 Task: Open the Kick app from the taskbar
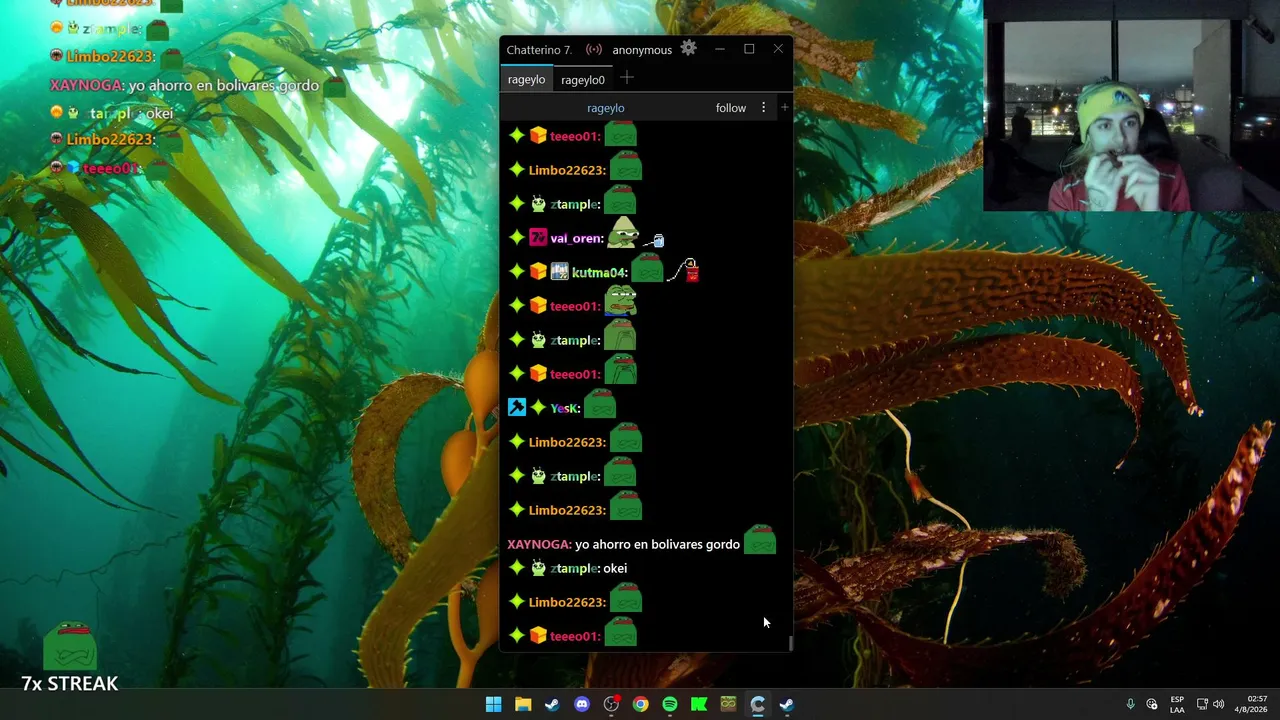[x=699, y=704]
